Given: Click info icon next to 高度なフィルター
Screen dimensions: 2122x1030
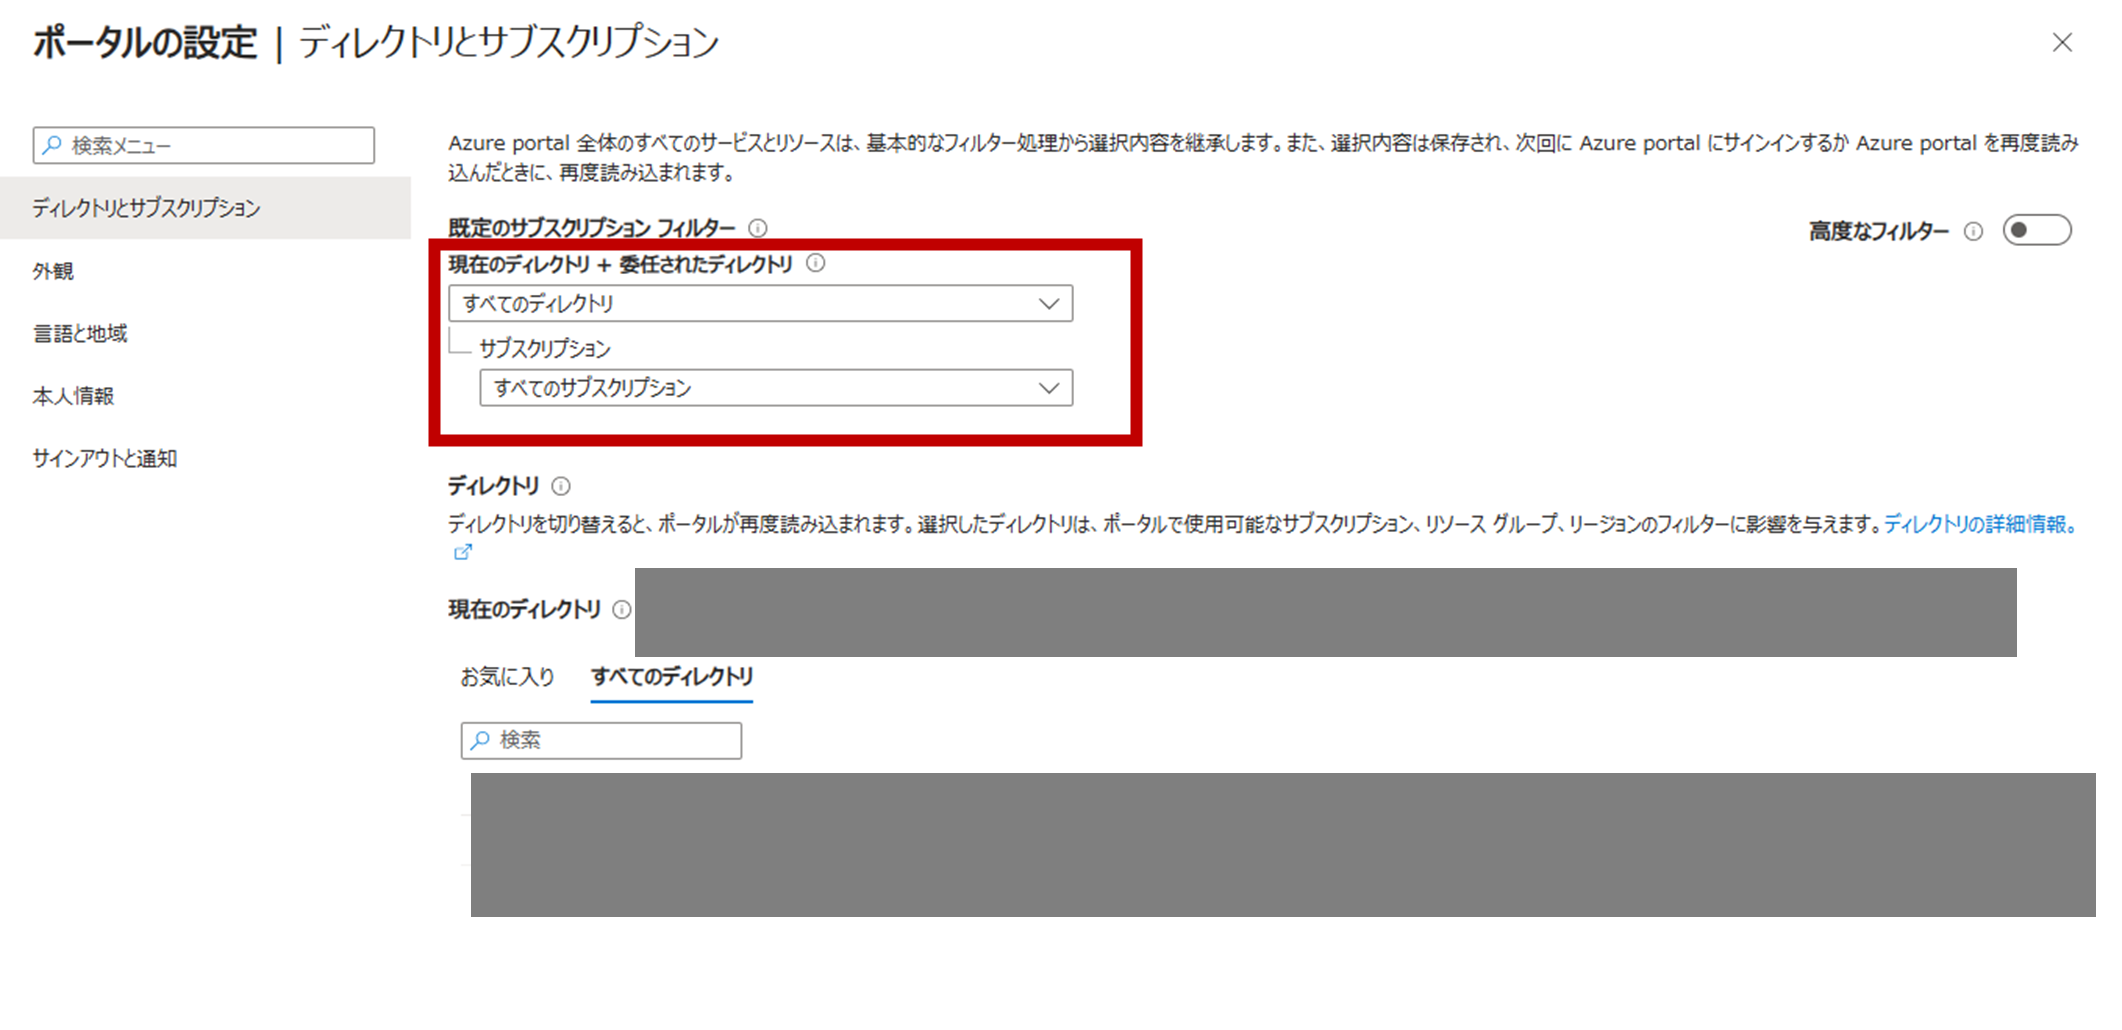Looking at the screenshot, I should 1973,232.
